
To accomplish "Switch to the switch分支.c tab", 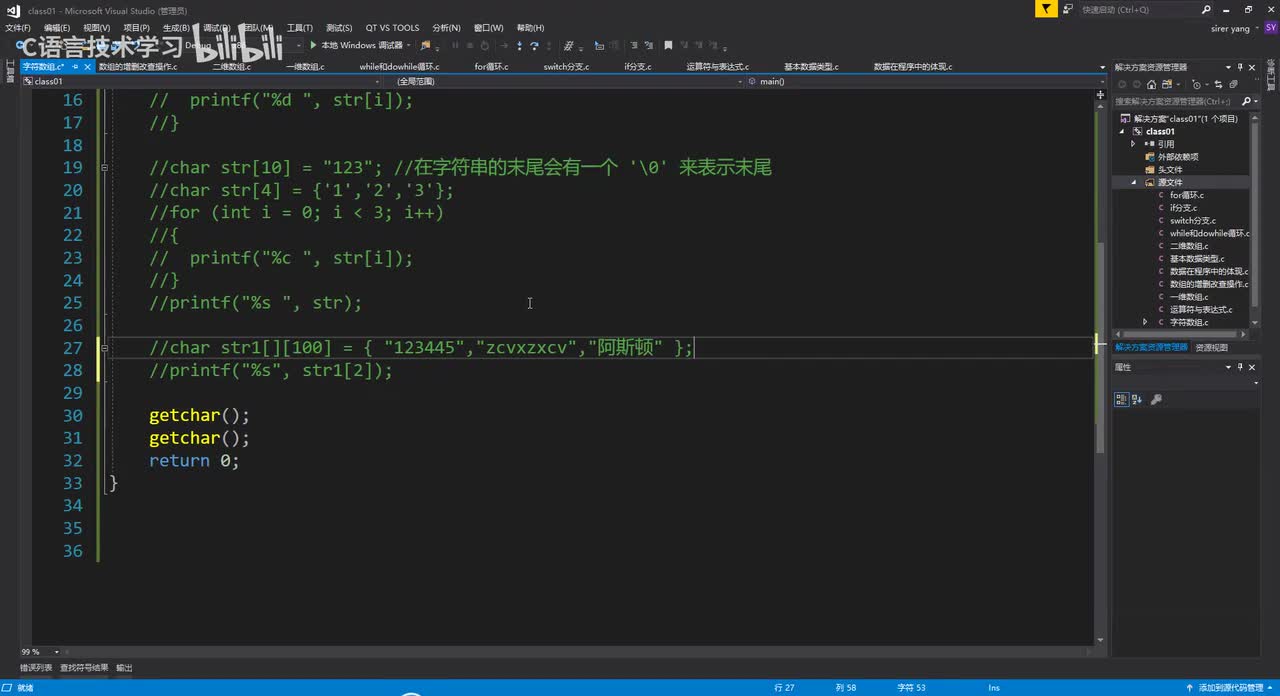I will point(566,67).
